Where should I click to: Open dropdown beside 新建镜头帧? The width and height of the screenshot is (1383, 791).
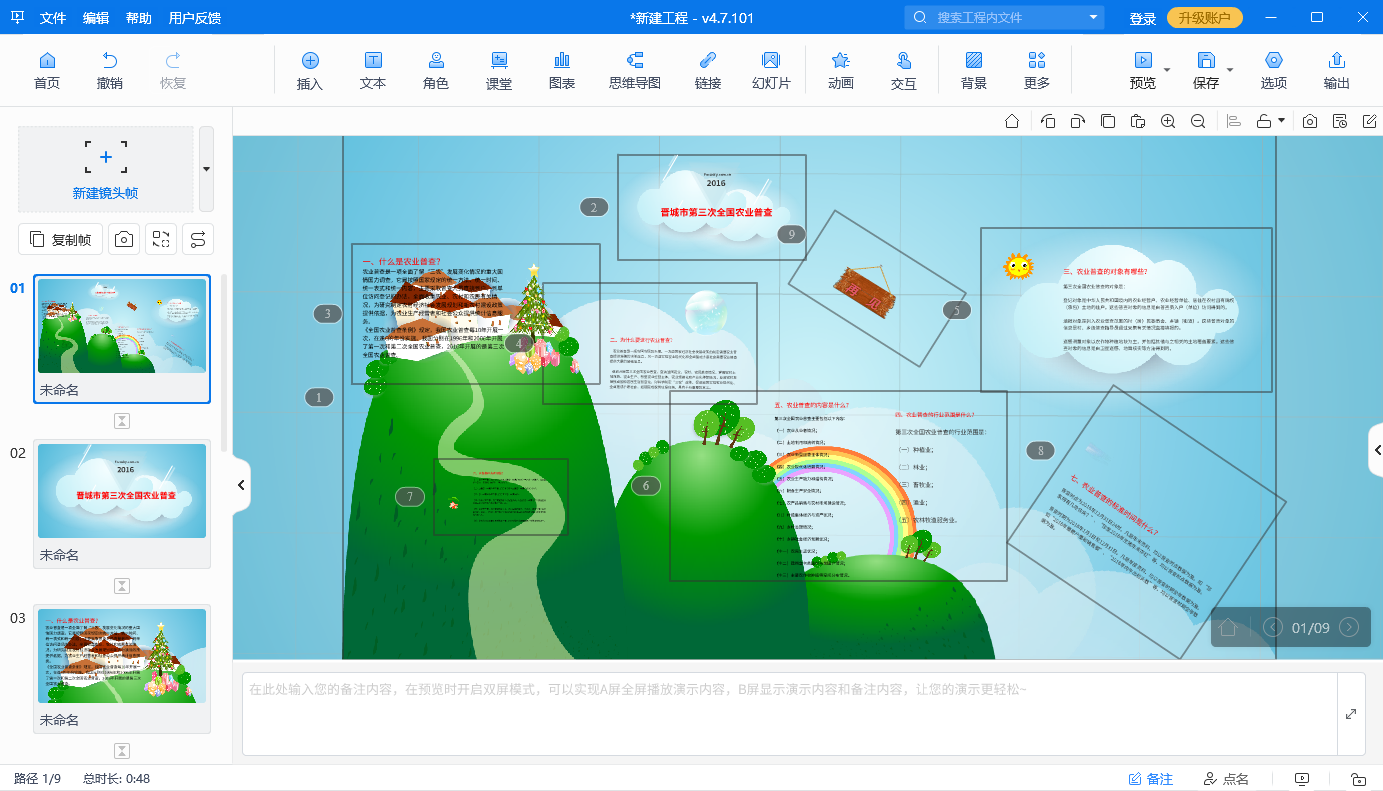pyautogui.click(x=206, y=169)
